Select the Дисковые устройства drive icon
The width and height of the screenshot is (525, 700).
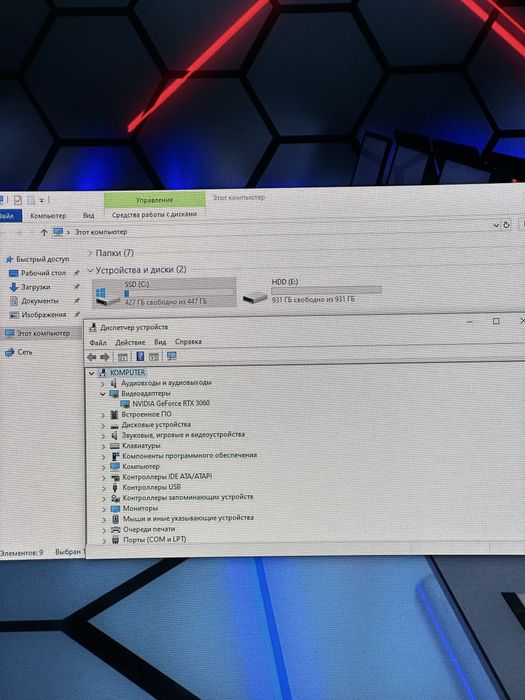(115, 425)
